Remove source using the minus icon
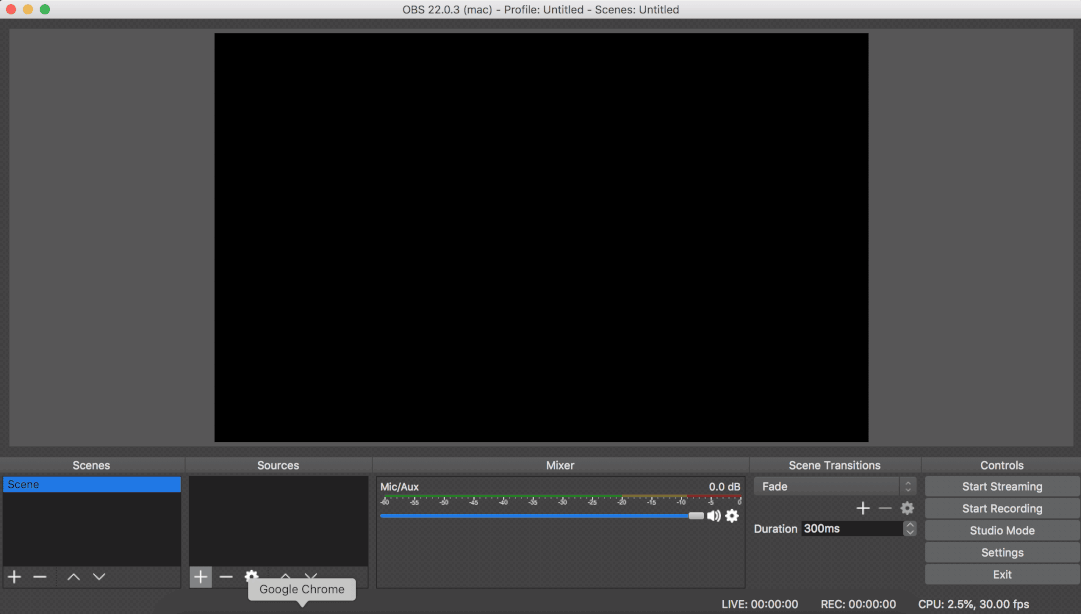The height and width of the screenshot is (614, 1081). coord(226,577)
